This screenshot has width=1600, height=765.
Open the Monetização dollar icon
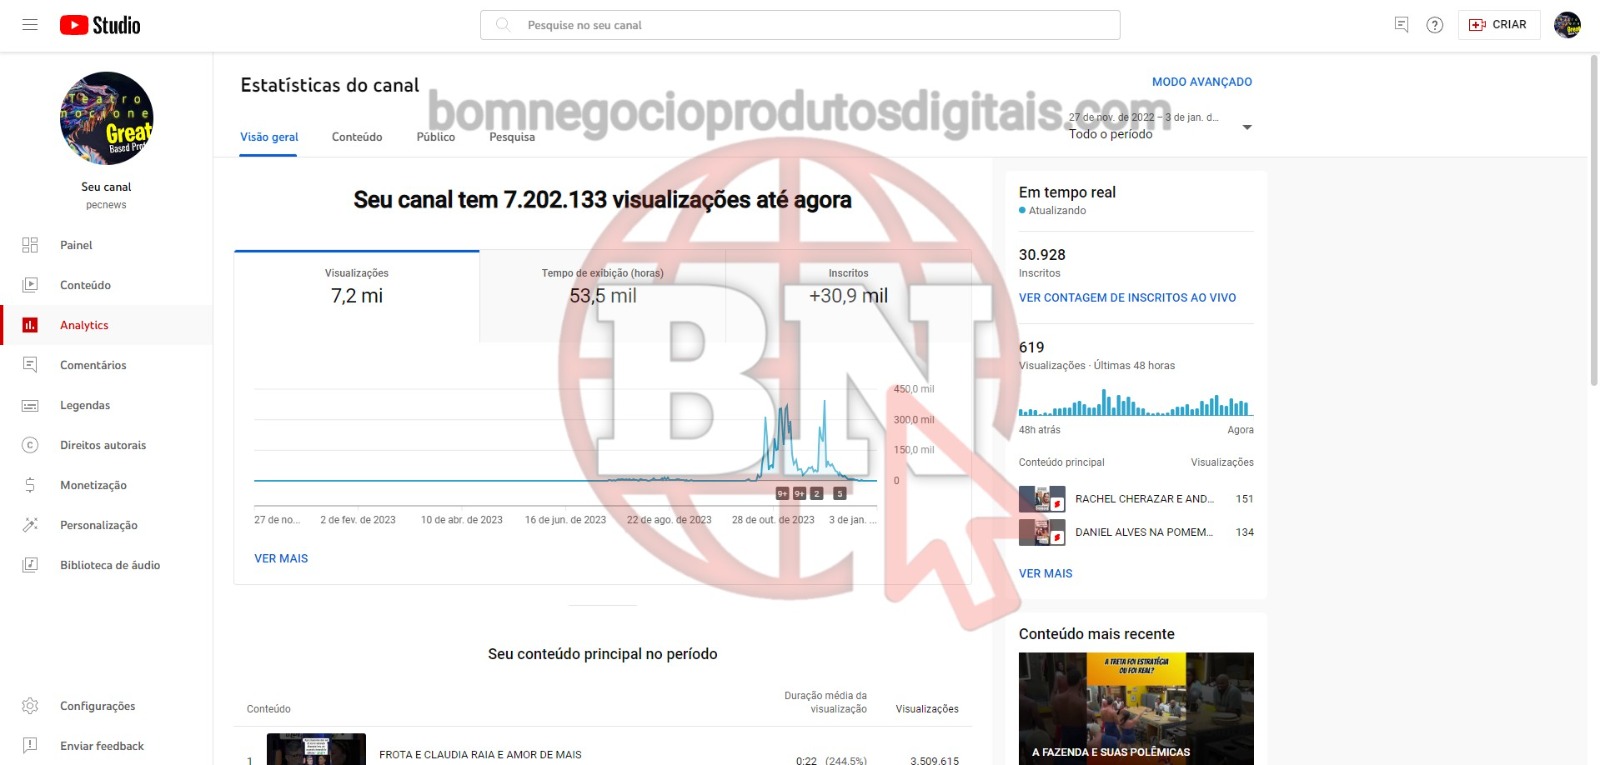pos(30,485)
